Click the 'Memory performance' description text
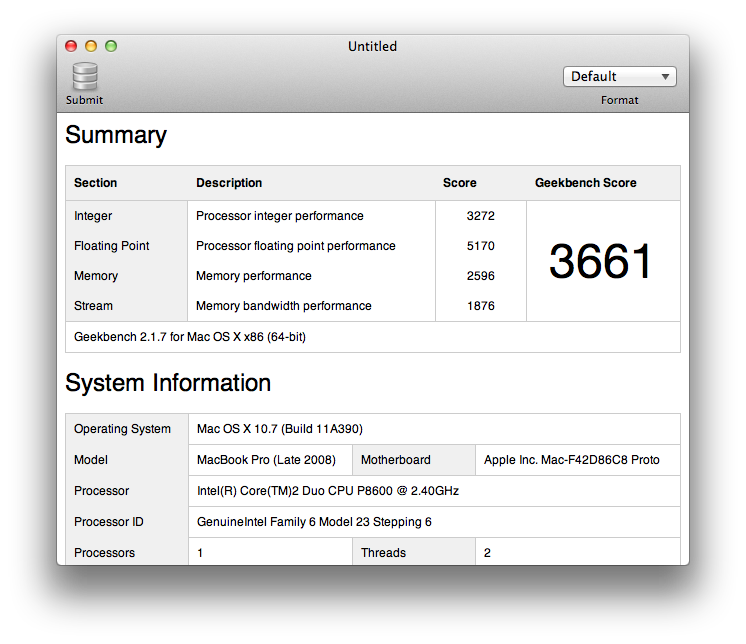The width and height of the screenshot is (746, 644). tap(254, 276)
